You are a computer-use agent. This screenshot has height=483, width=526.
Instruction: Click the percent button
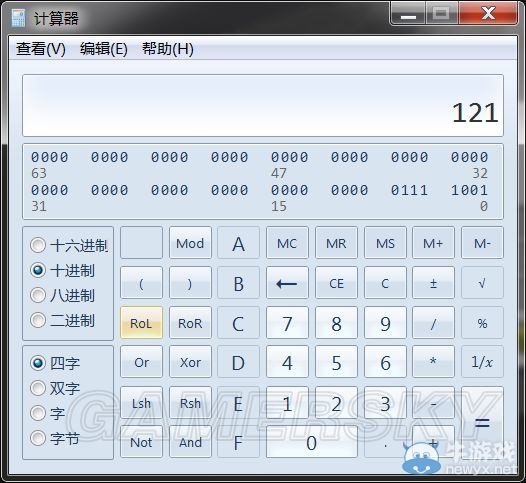coord(482,322)
